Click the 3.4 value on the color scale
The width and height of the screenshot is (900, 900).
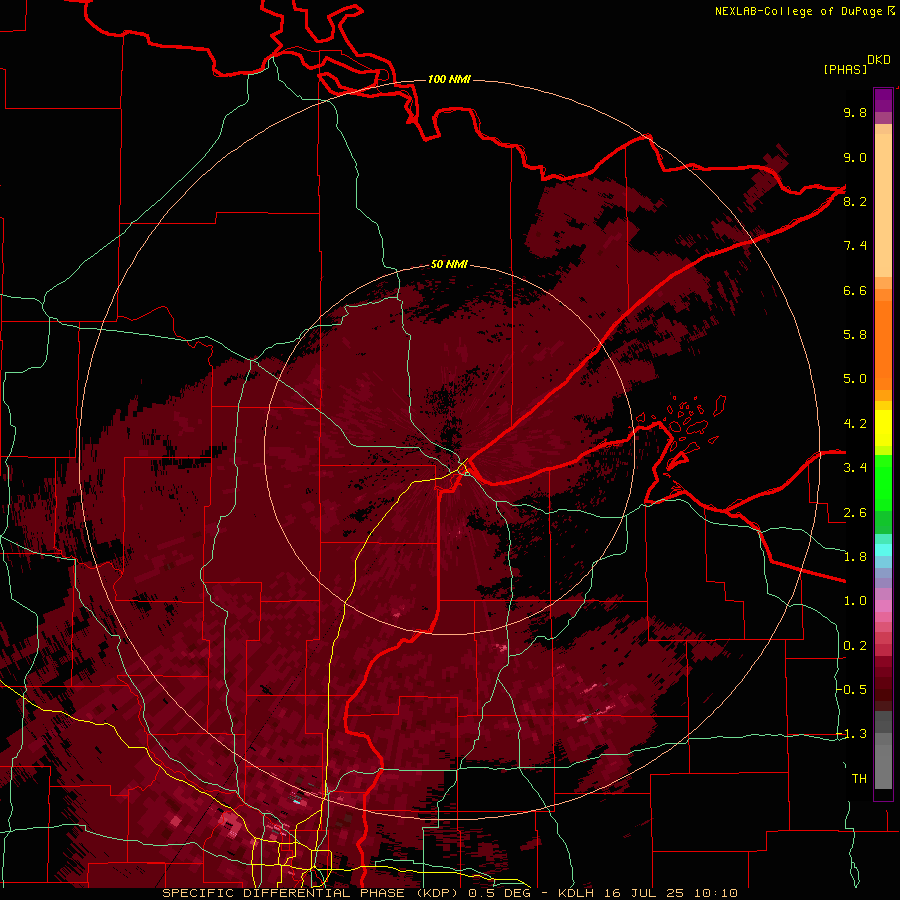(855, 468)
